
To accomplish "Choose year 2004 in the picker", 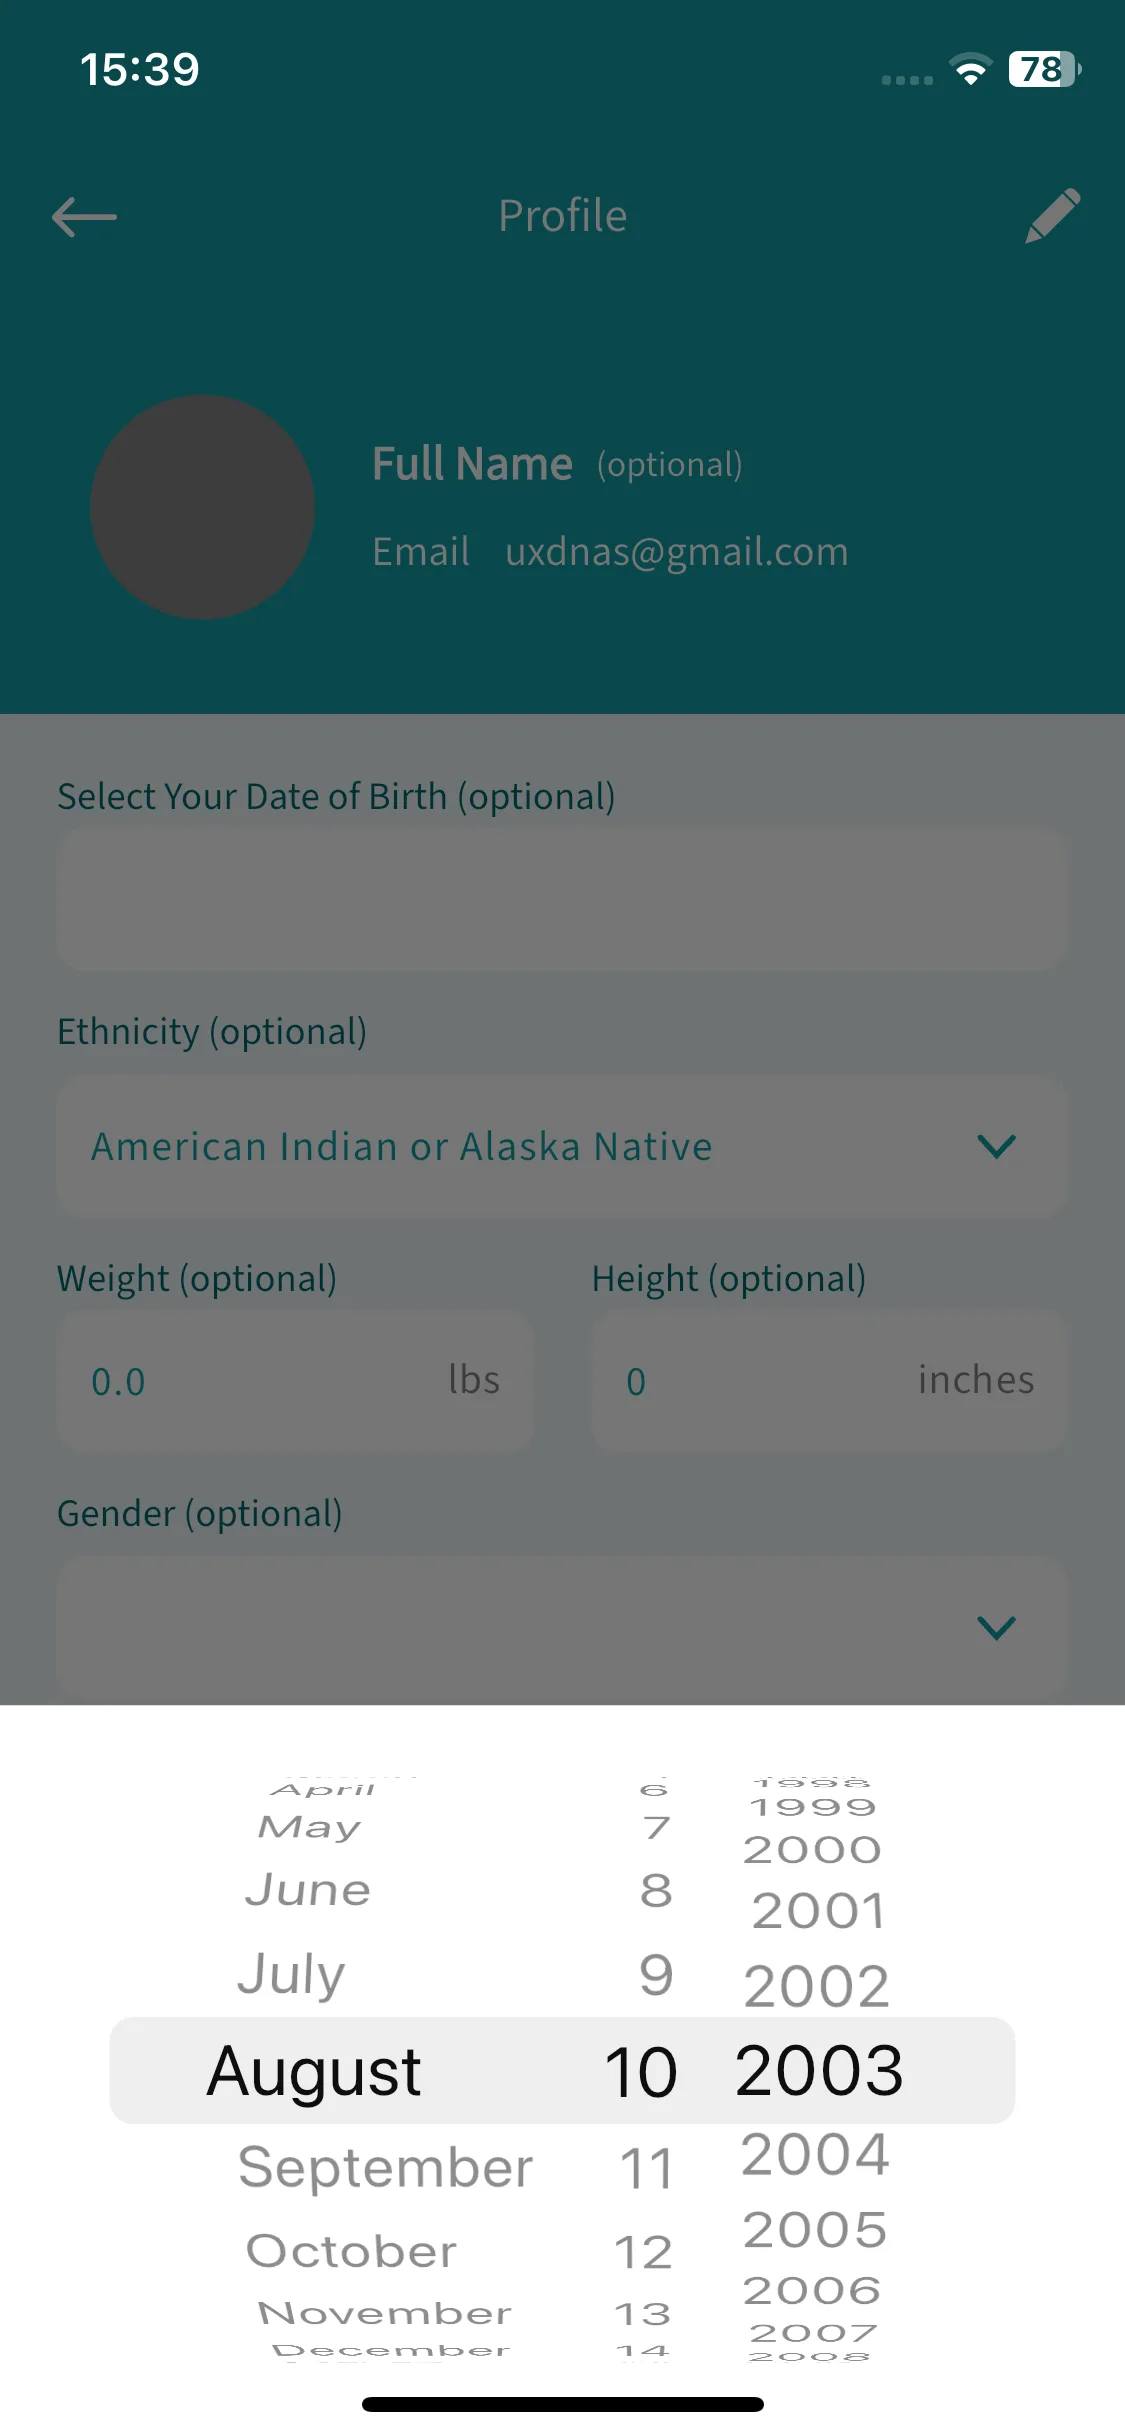I will [815, 2154].
